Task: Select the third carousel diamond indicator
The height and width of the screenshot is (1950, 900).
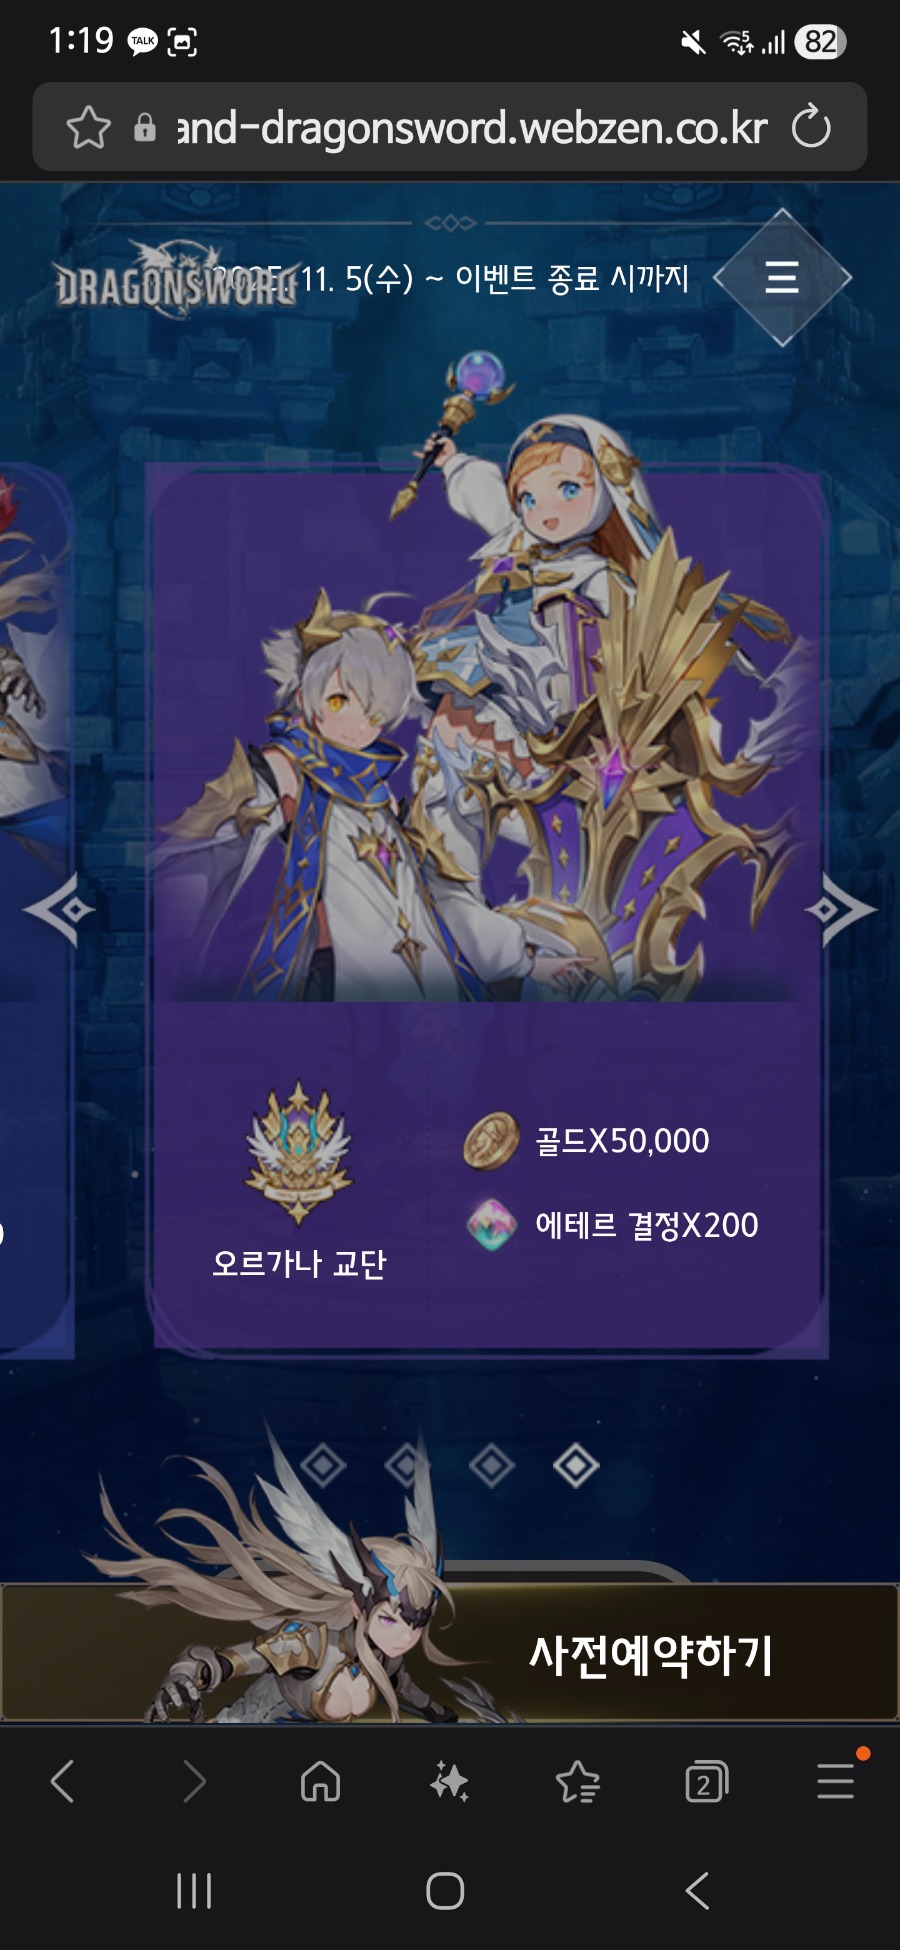Action: click(x=492, y=1467)
